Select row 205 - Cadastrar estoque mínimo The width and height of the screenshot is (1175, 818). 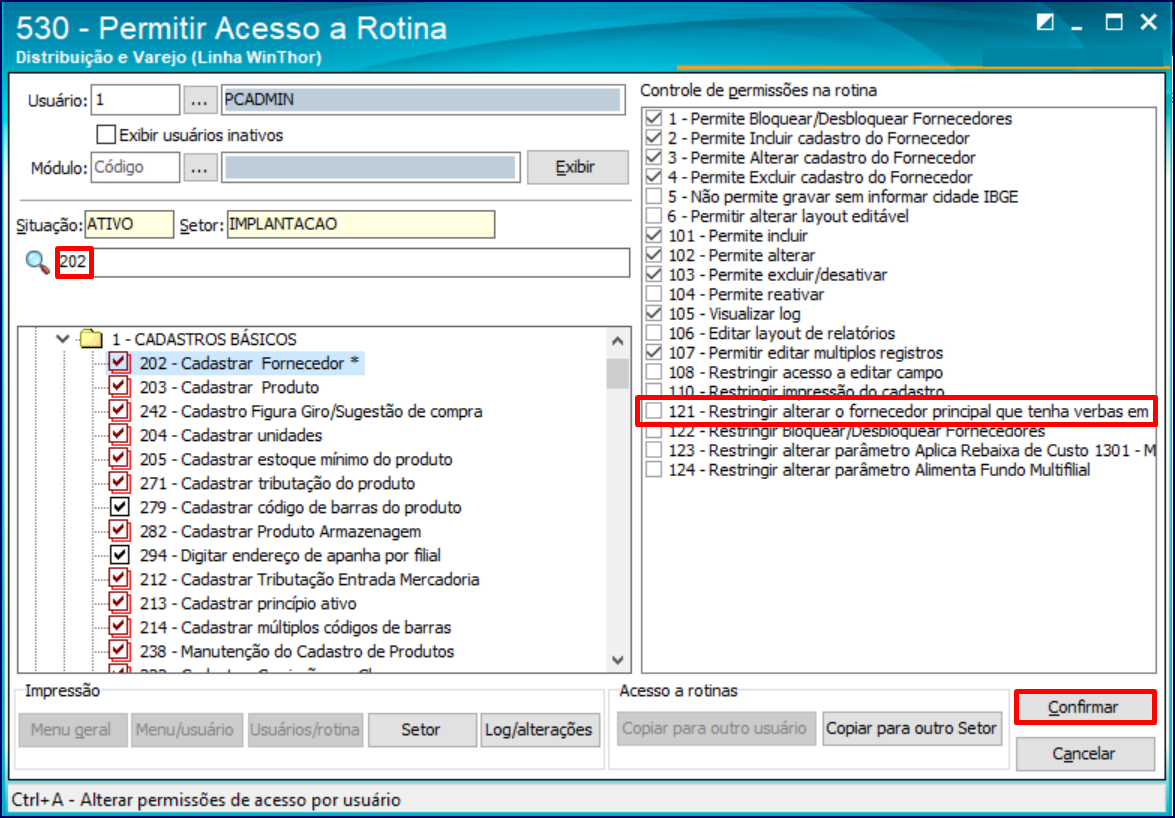295,459
